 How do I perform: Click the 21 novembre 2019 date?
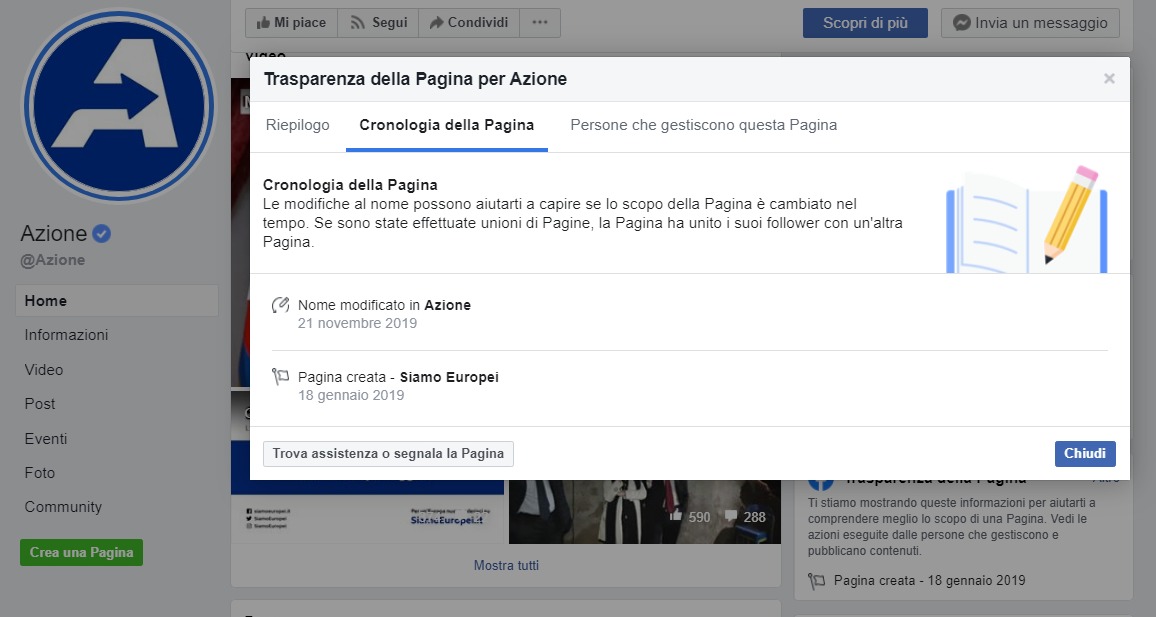pyautogui.click(x=358, y=323)
